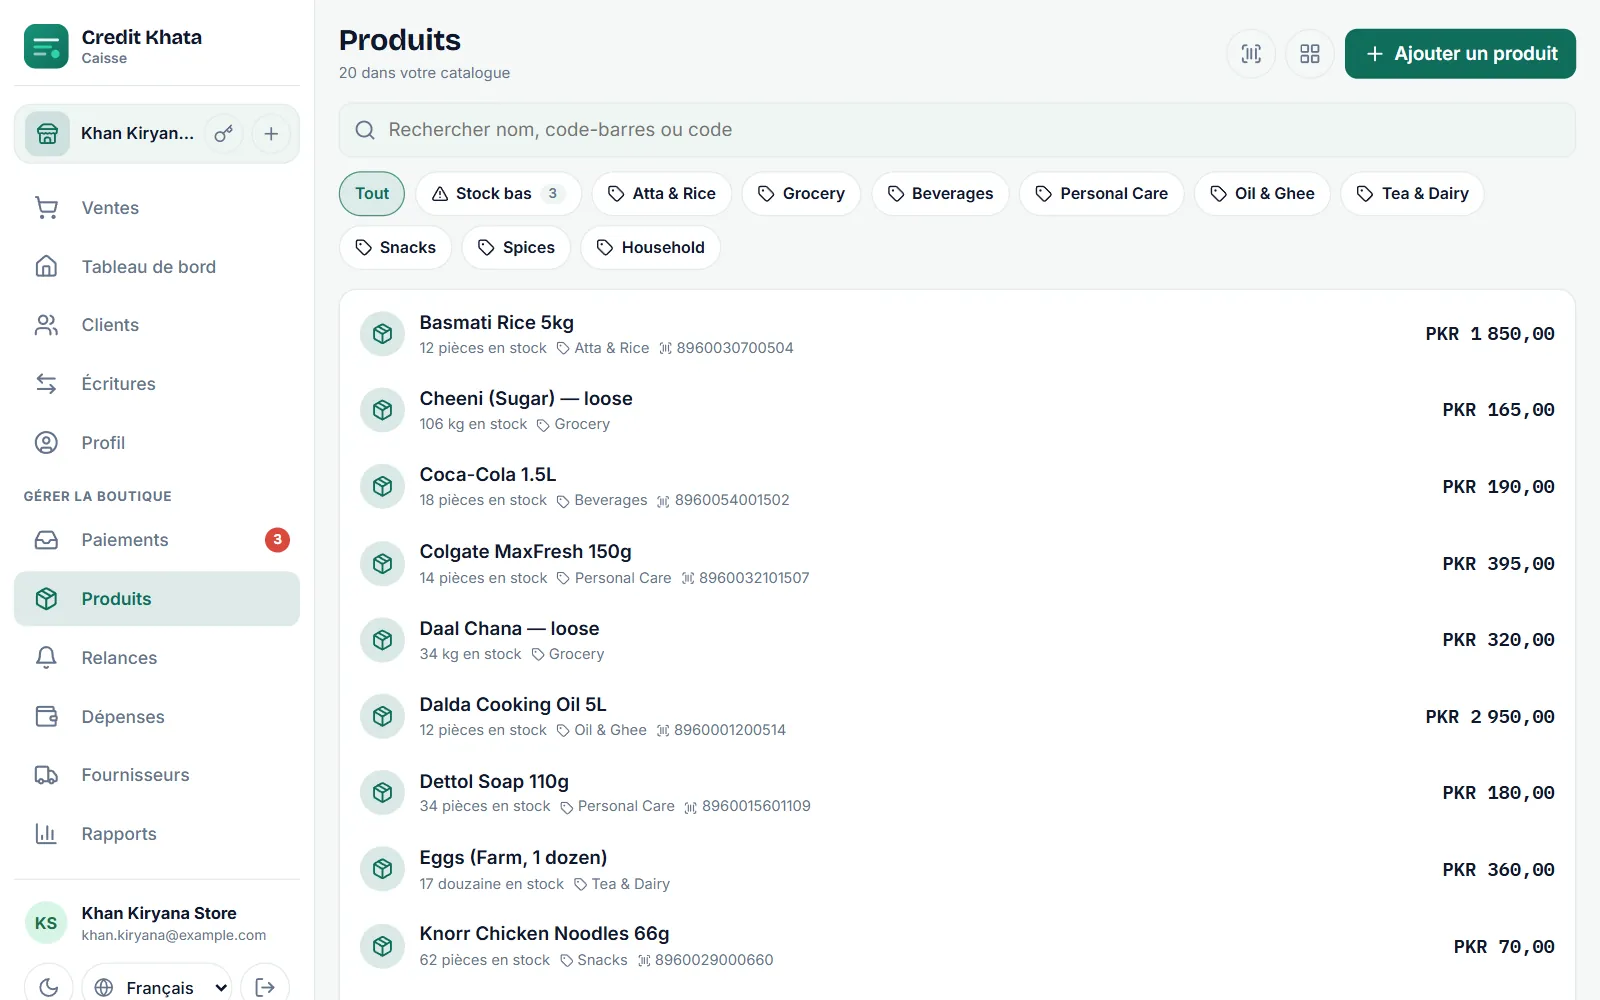
Task: Open Khan Kiryana Store account profile
Action: tap(157, 923)
